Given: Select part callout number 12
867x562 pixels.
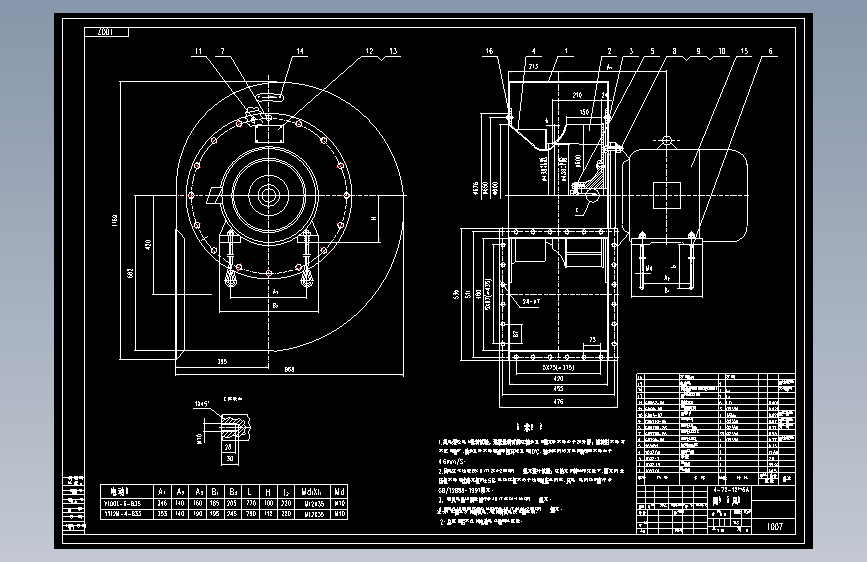Looking at the screenshot, I should pyautogui.click(x=369, y=51).
